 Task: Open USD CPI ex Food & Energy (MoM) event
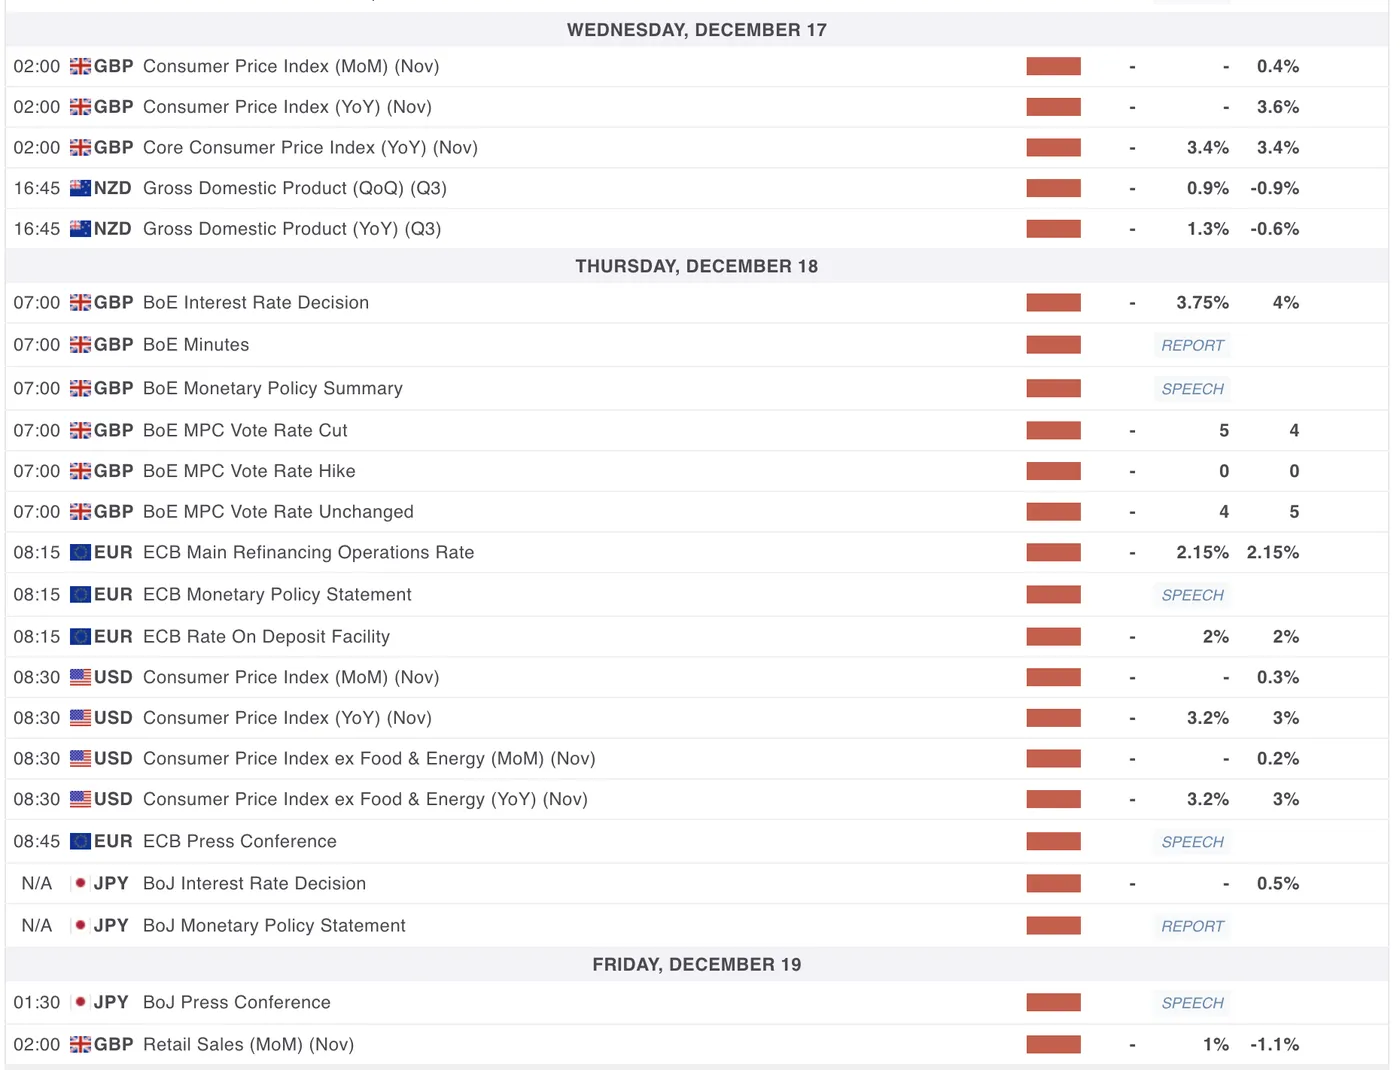pyautogui.click(x=369, y=759)
